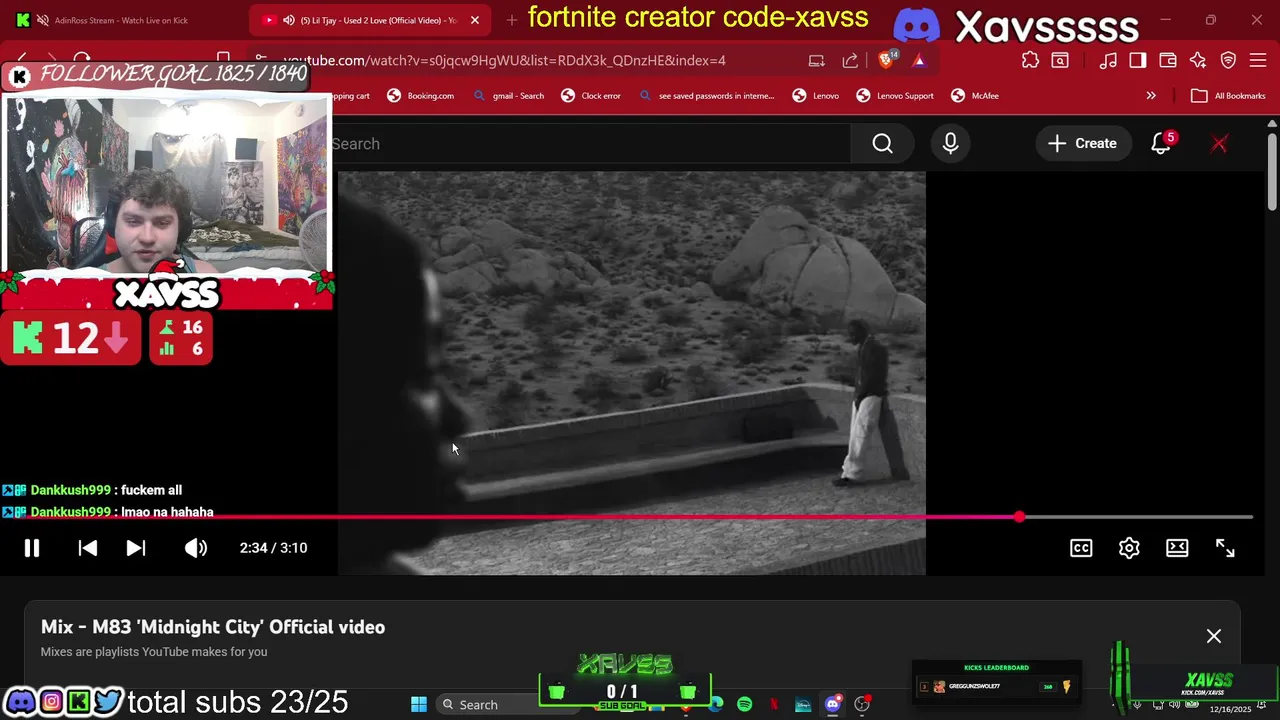The width and height of the screenshot is (1280, 720).
Task: Click the page vertical scrollbar thumb
Action: click(x=1272, y=170)
